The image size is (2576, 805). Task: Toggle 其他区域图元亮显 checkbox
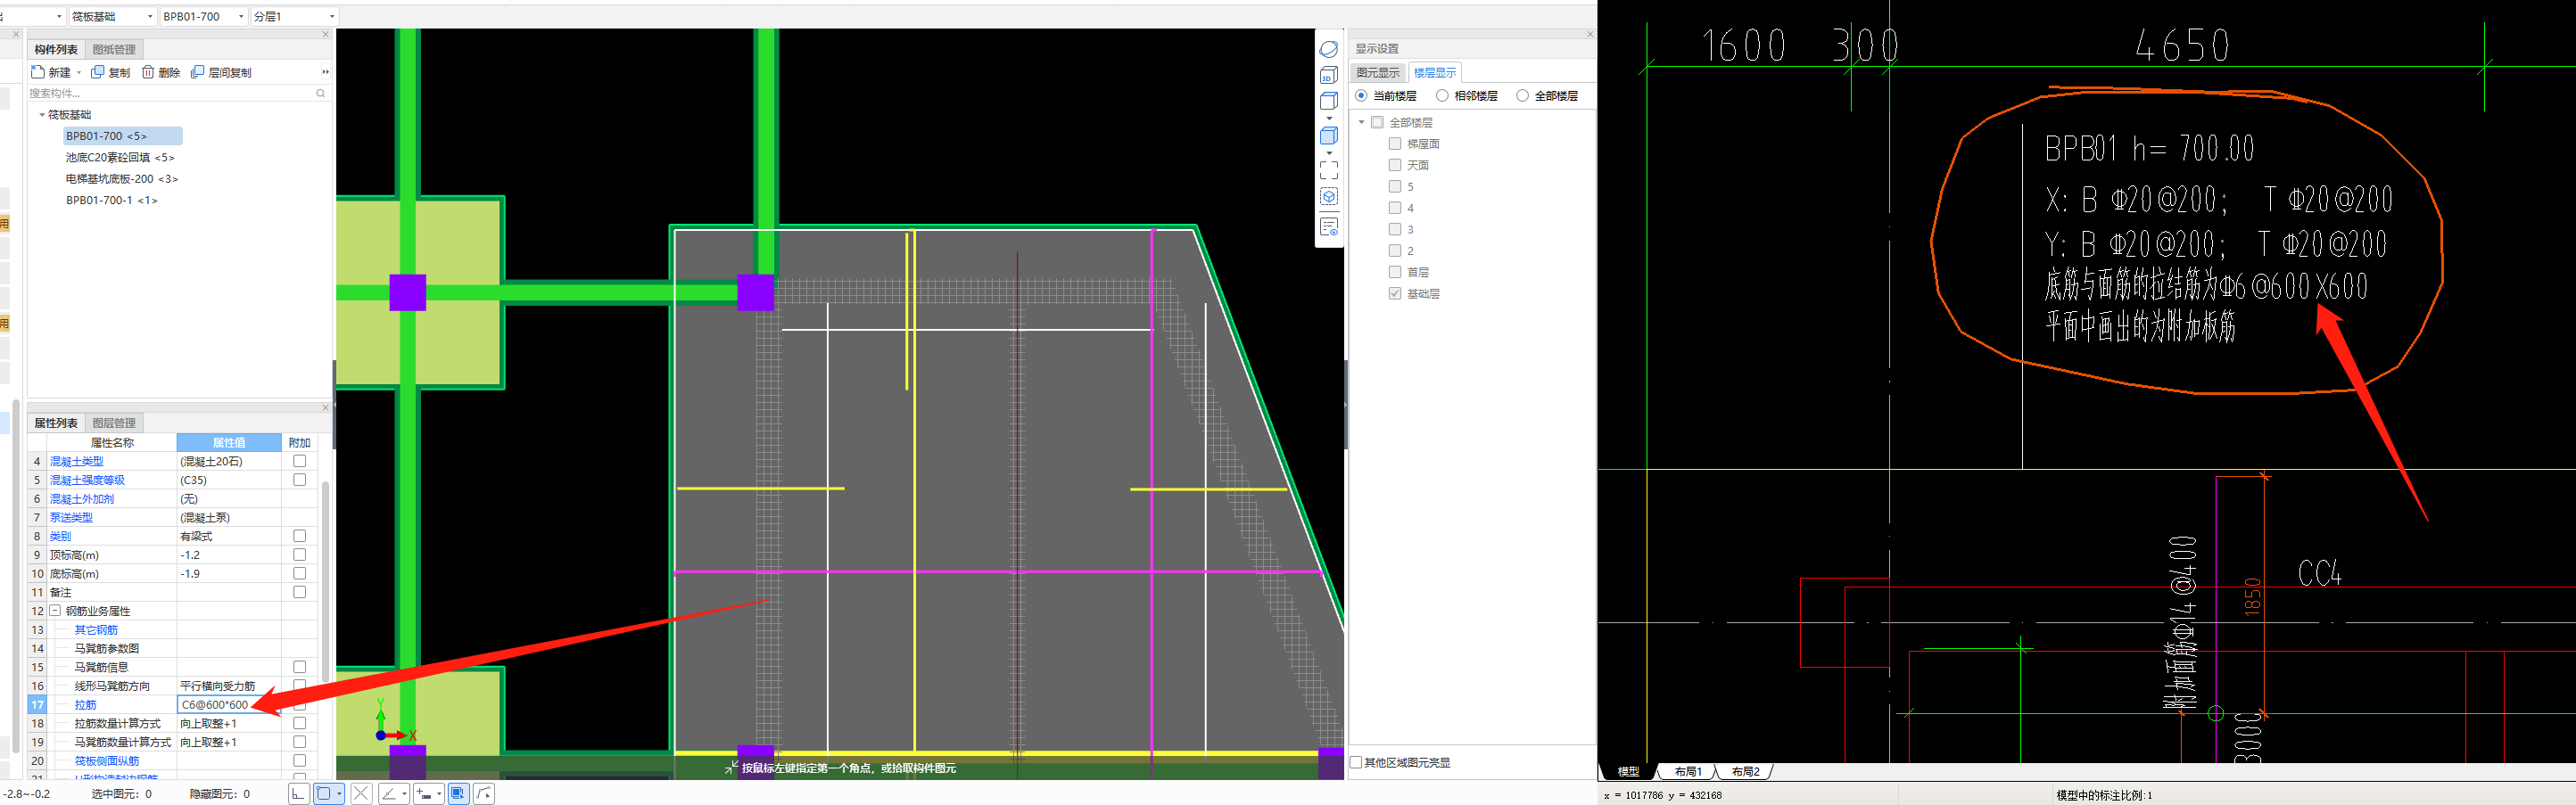[1356, 763]
